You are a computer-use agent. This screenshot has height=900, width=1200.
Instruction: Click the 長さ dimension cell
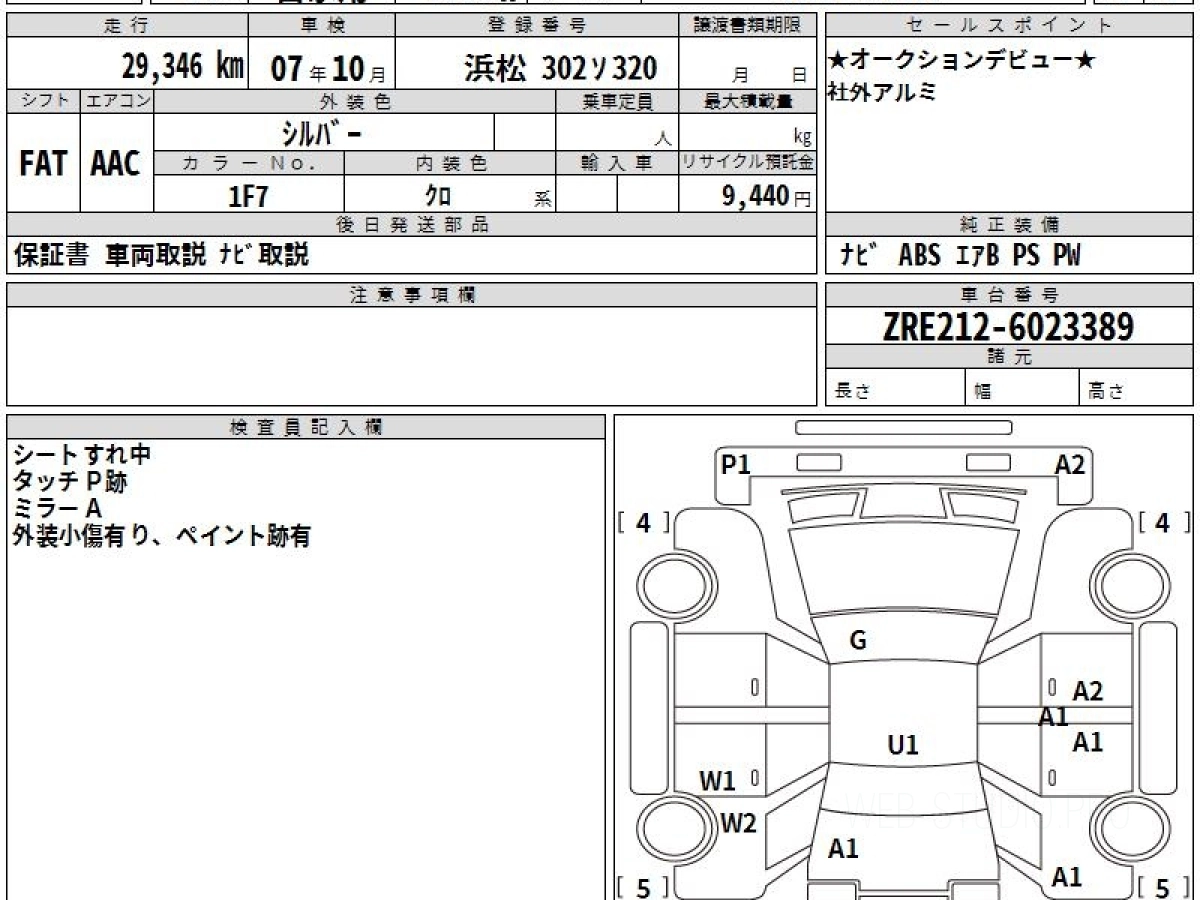point(896,389)
